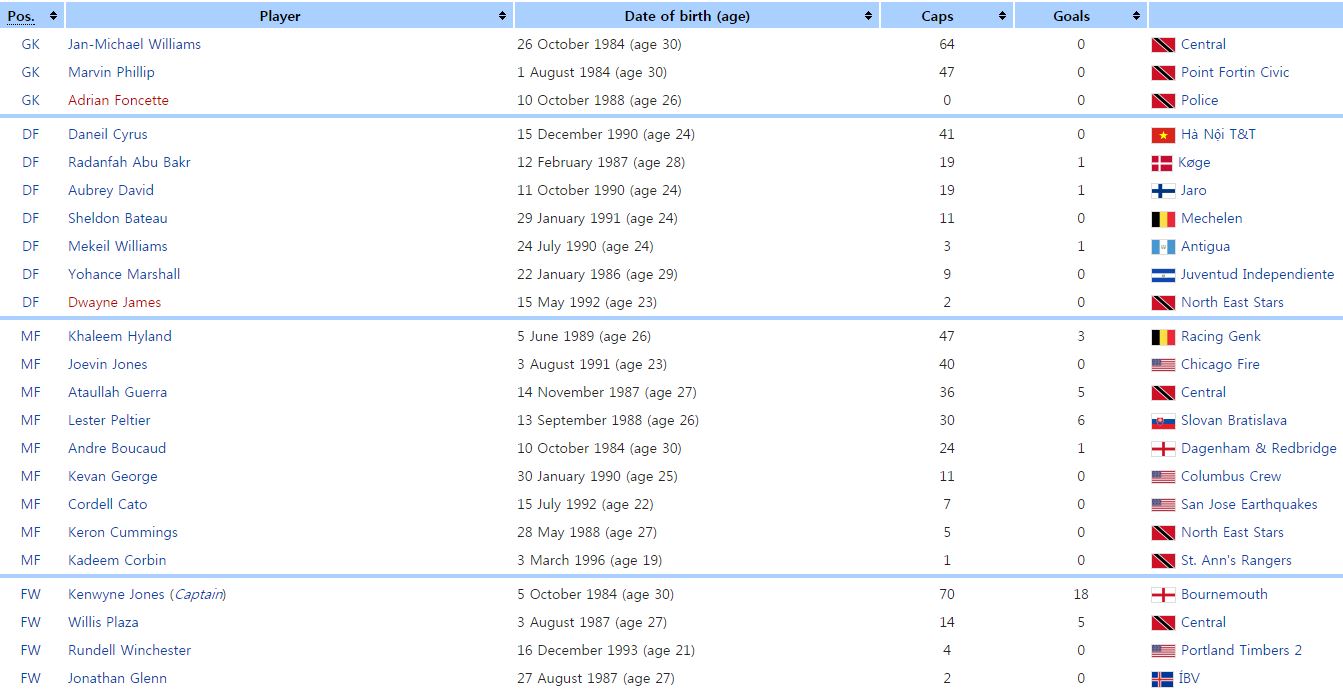Click USA flag icon next to Chicago Fire

click(1163, 365)
